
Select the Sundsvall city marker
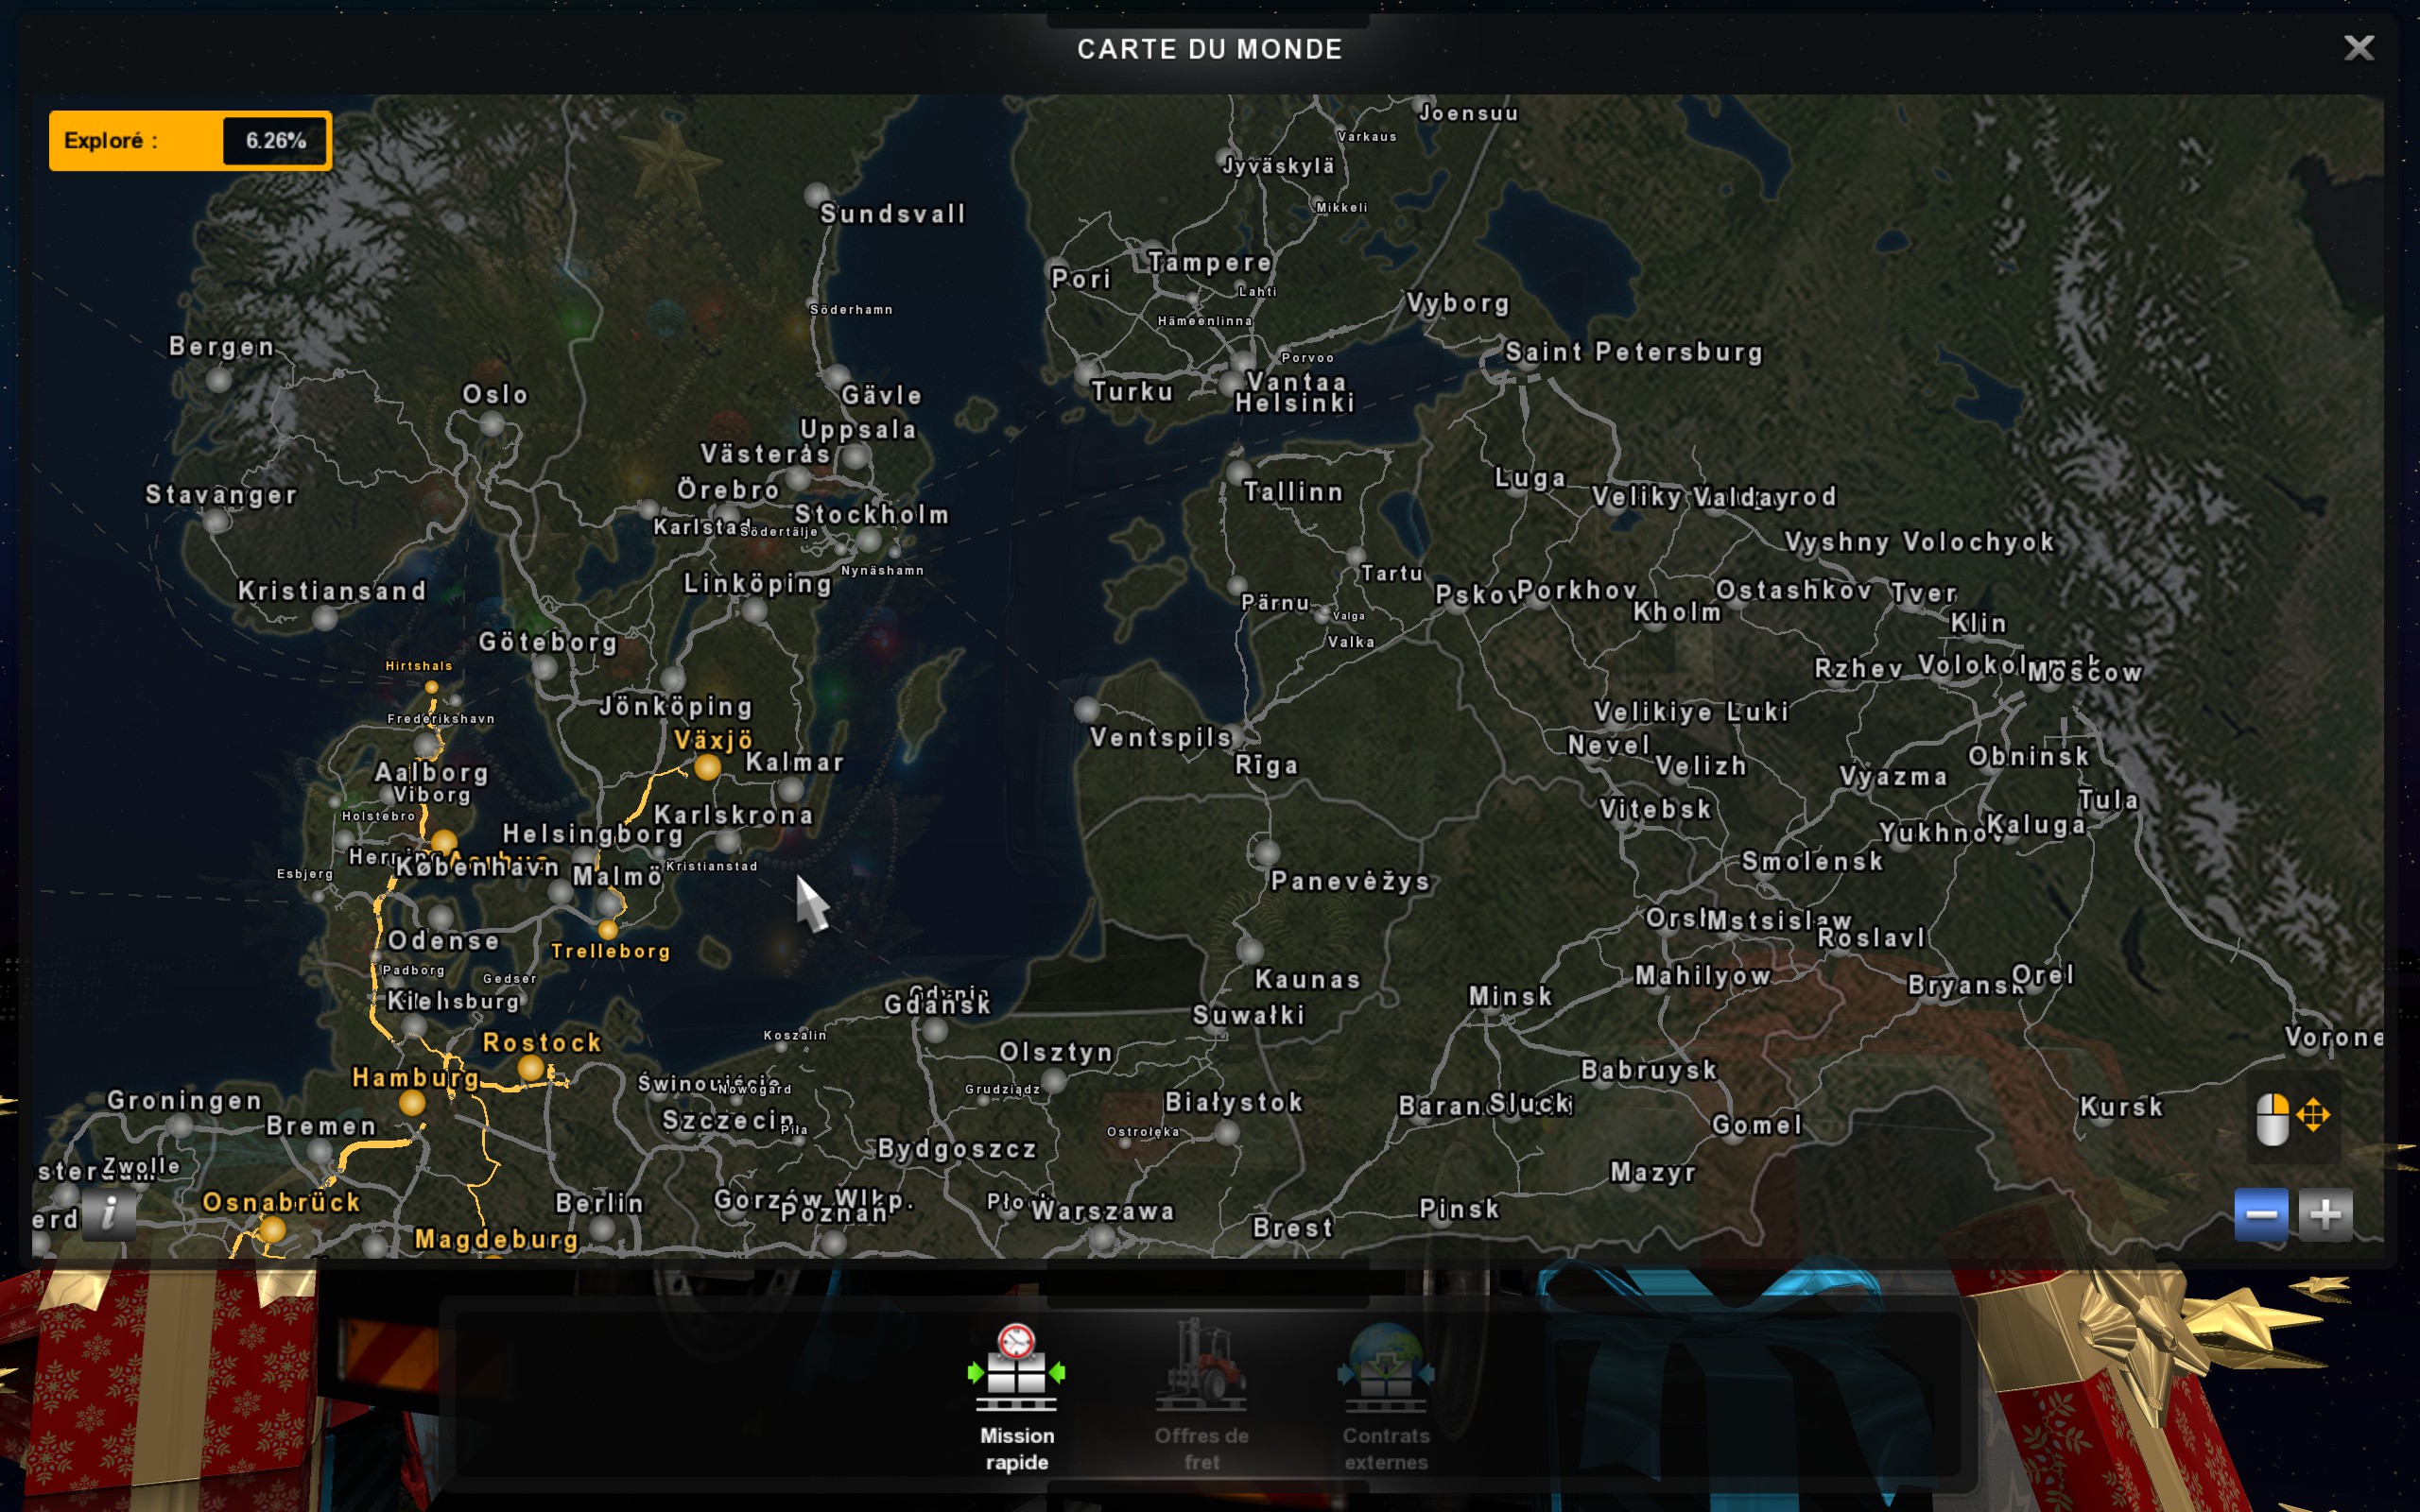click(x=818, y=194)
